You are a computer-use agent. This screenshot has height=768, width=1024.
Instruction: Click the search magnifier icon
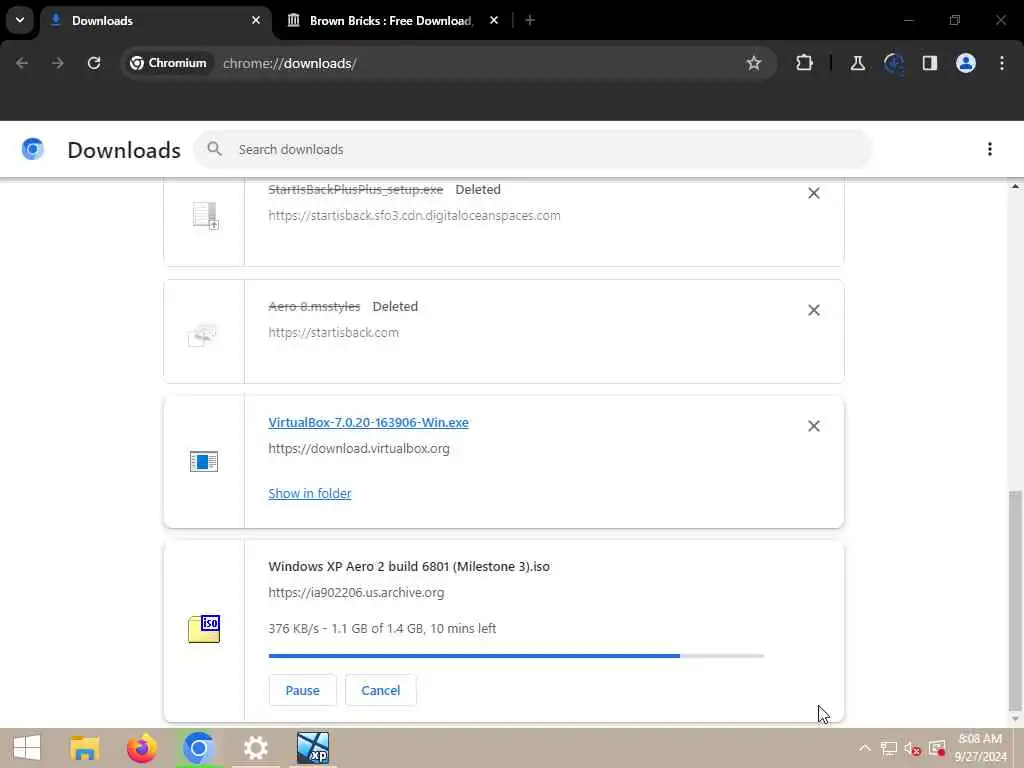(214, 150)
